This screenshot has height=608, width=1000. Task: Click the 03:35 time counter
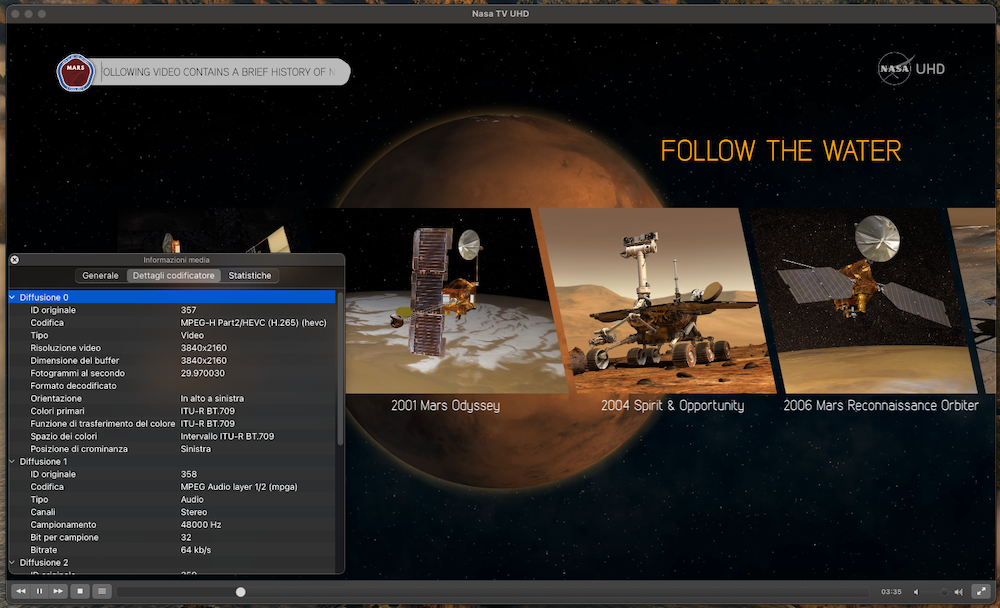point(891,592)
